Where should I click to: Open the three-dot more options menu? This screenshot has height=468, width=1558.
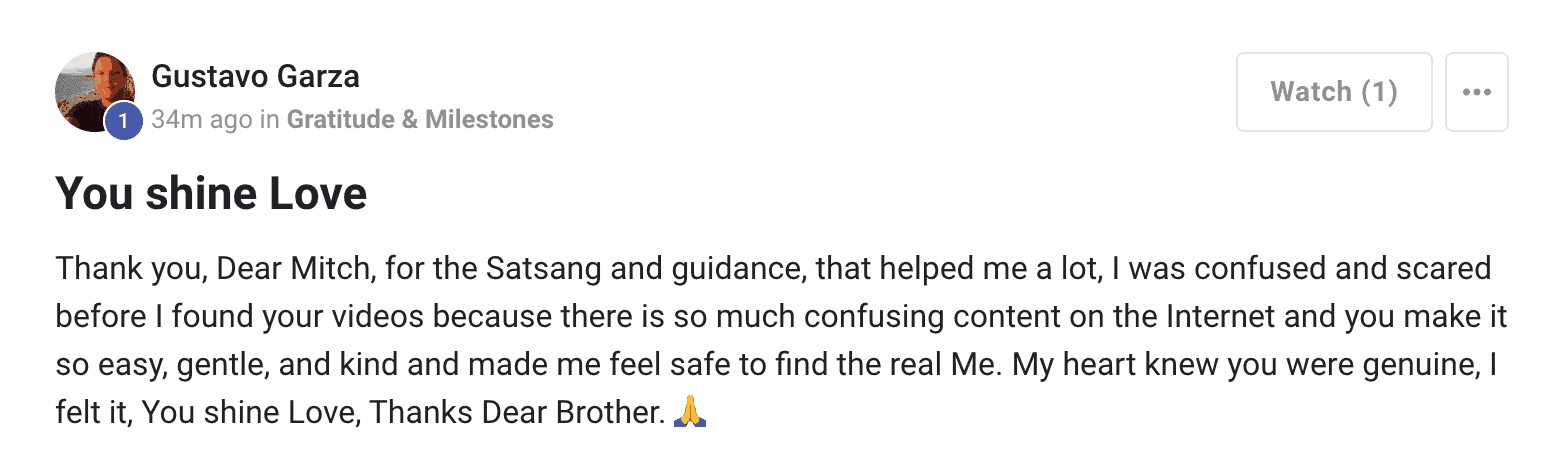(x=1476, y=92)
